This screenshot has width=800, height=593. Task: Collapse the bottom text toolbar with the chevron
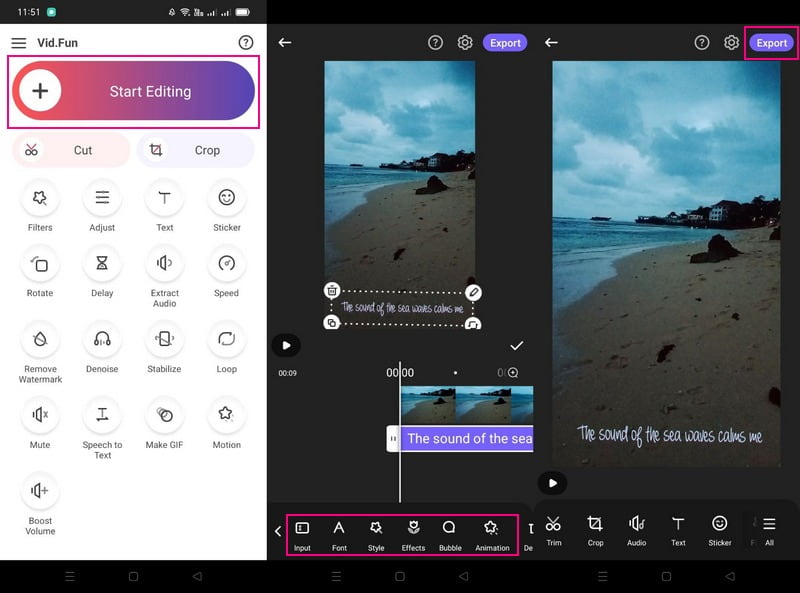pos(278,532)
